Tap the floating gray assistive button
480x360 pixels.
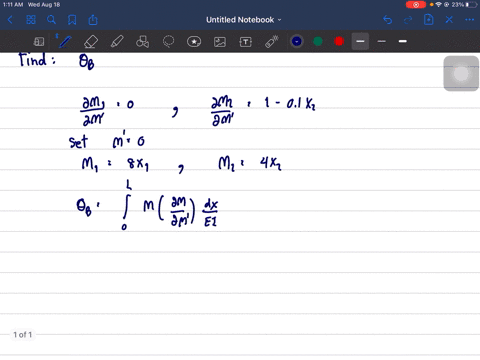click(461, 73)
